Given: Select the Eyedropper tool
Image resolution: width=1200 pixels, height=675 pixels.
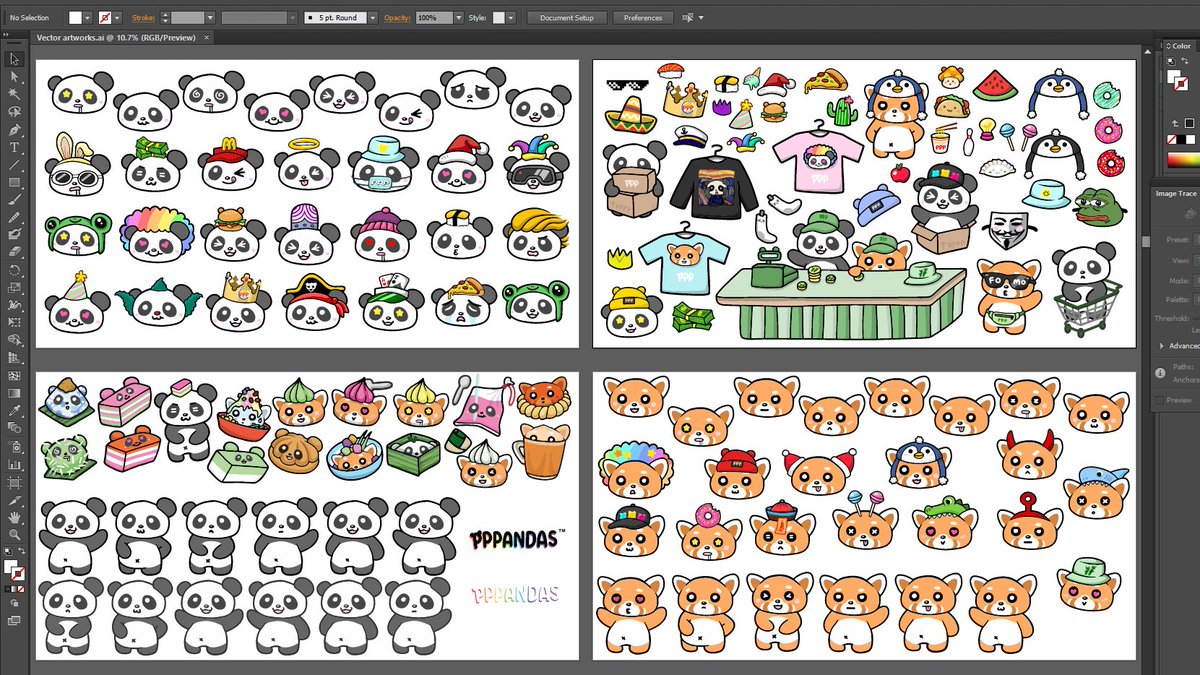Looking at the screenshot, I should (x=14, y=410).
